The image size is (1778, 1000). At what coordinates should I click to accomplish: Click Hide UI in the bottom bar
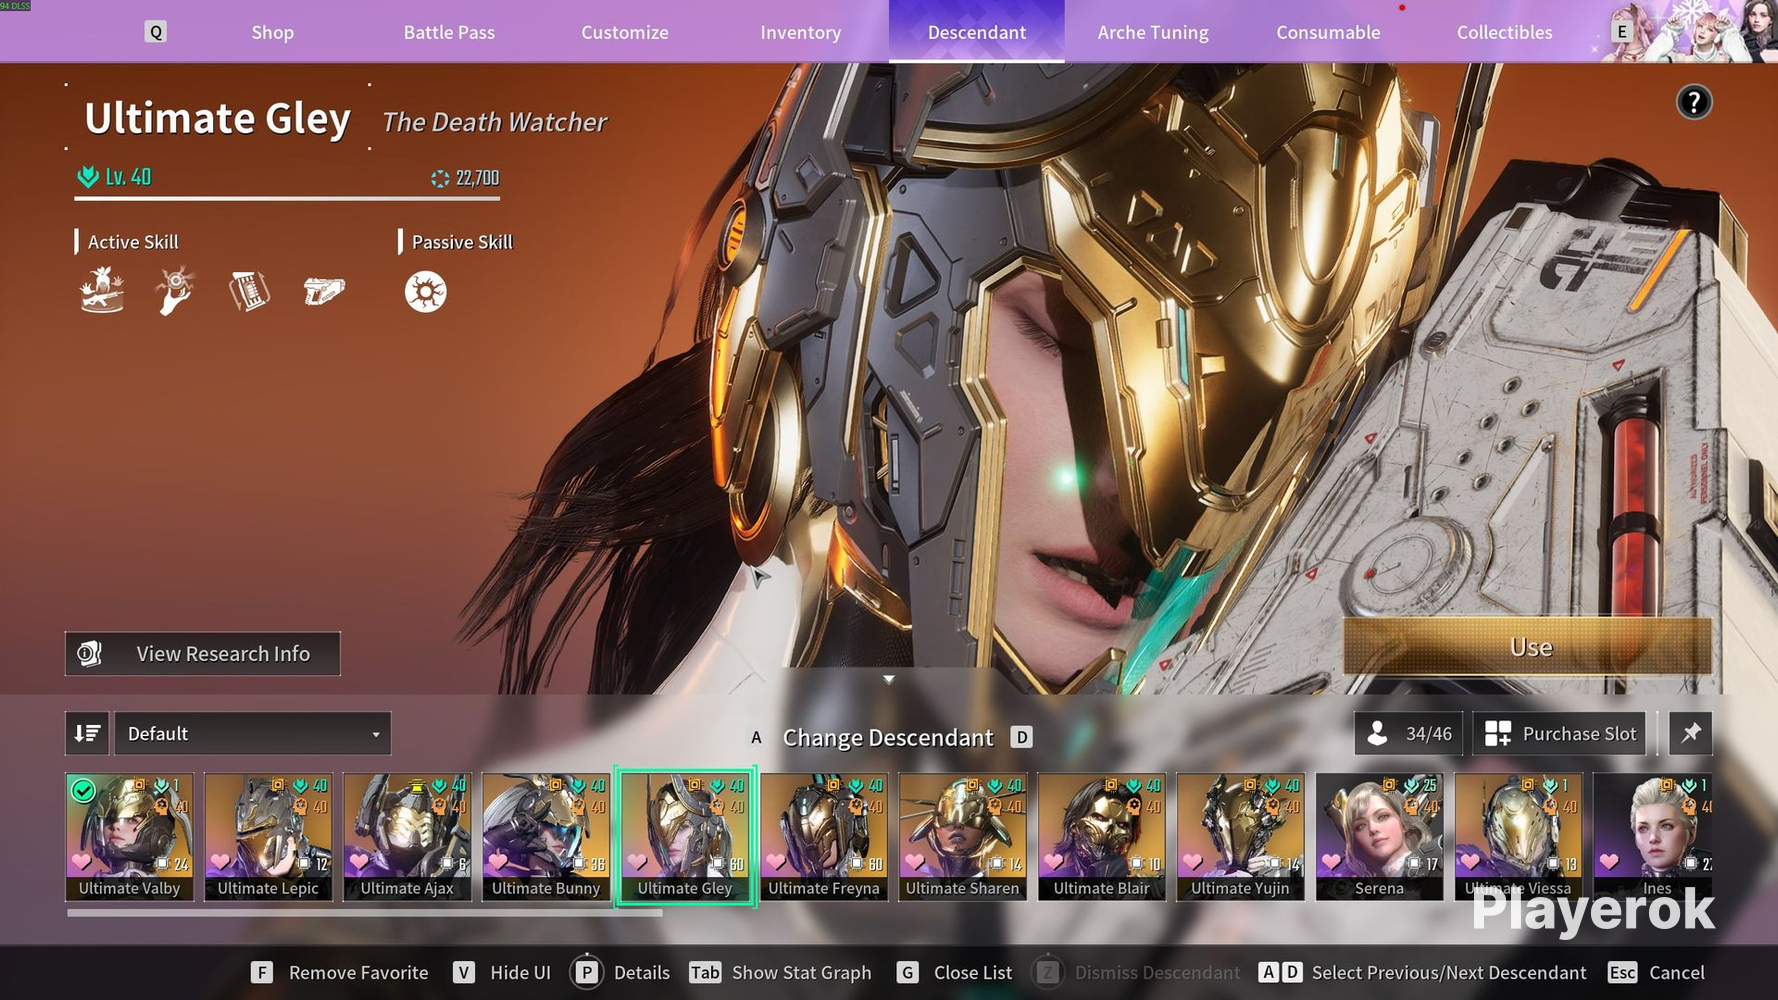pos(520,972)
